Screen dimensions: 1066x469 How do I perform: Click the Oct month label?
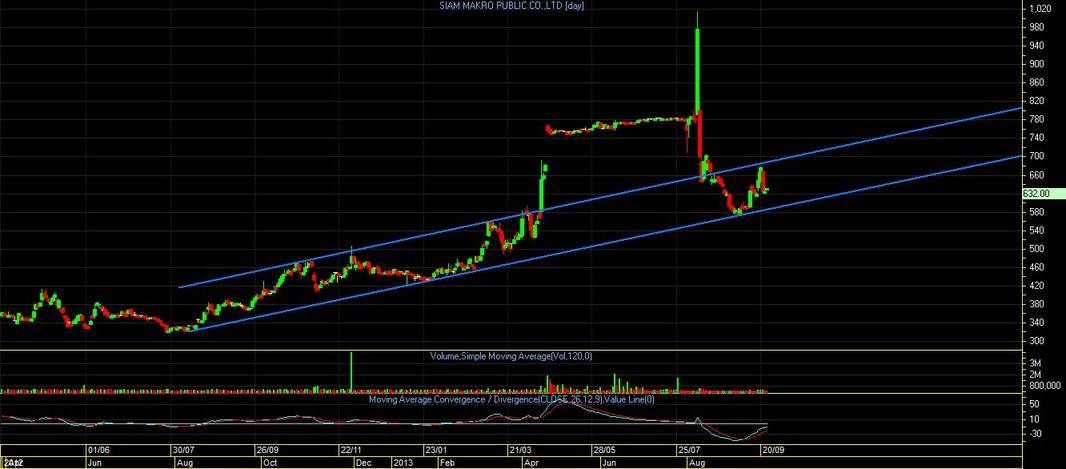pyautogui.click(x=269, y=462)
